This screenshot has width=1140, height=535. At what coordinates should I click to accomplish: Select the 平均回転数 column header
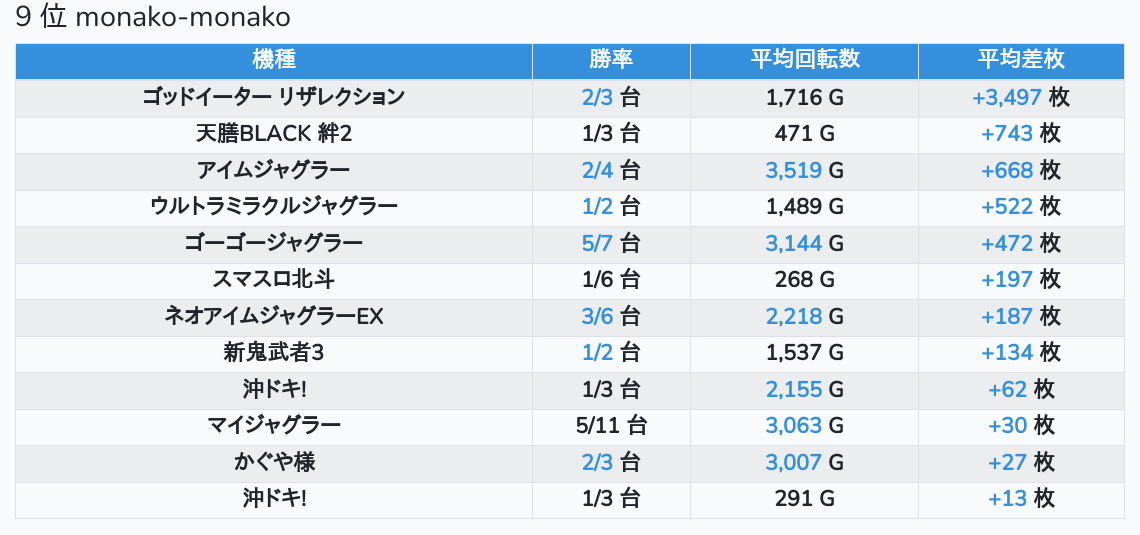(804, 60)
